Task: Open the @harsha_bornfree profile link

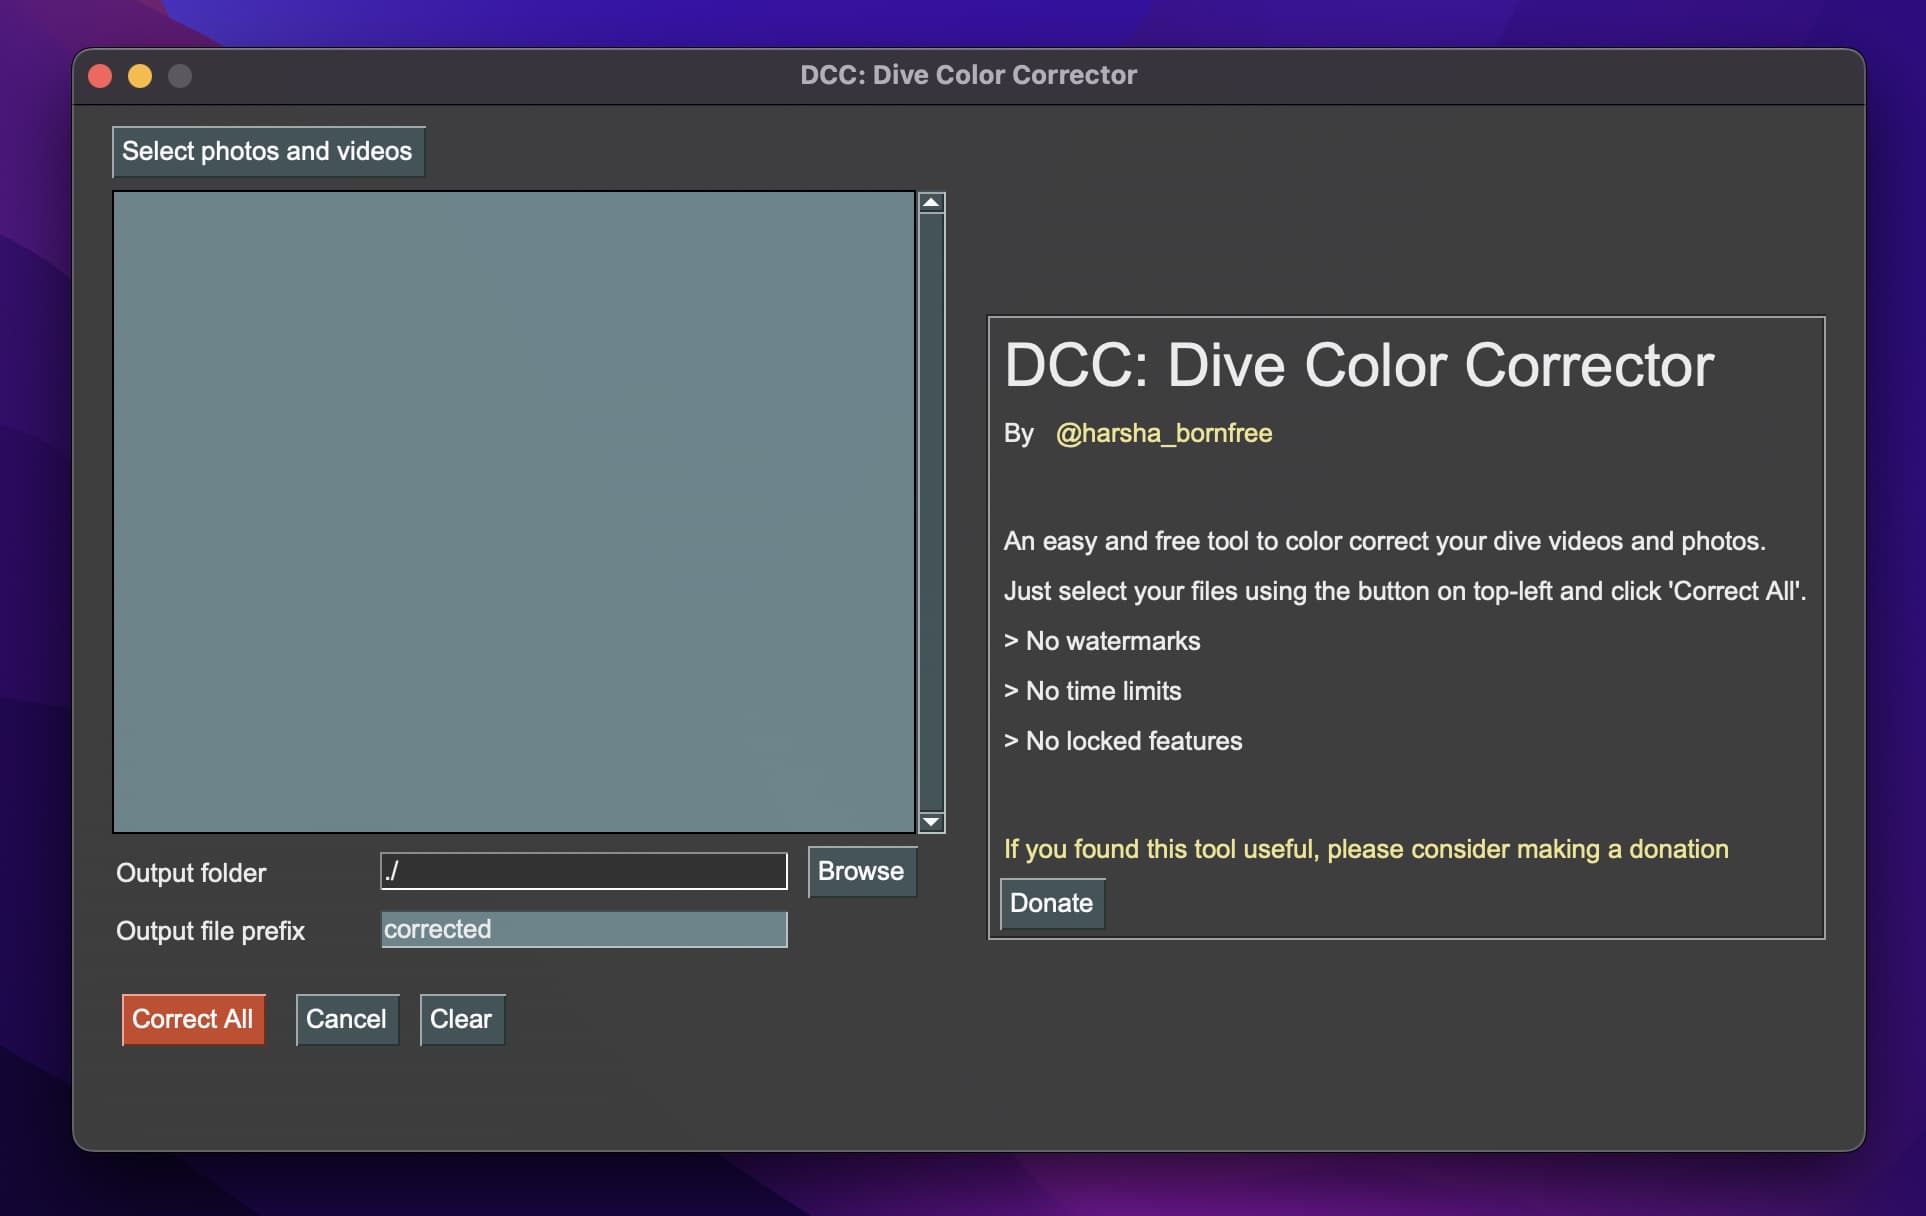Action: (1163, 433)
